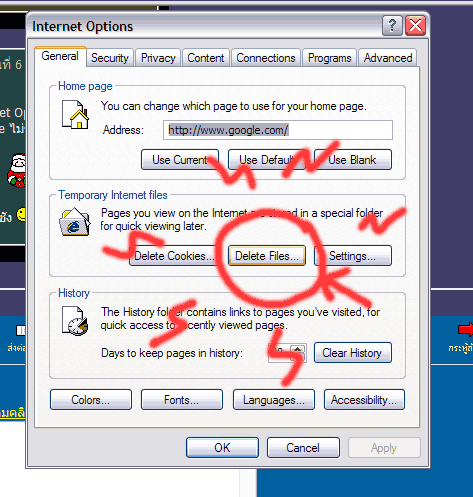This screenshot has width=473, height=497.
Task: Open the Connections tab
Action: coord(266,58)
